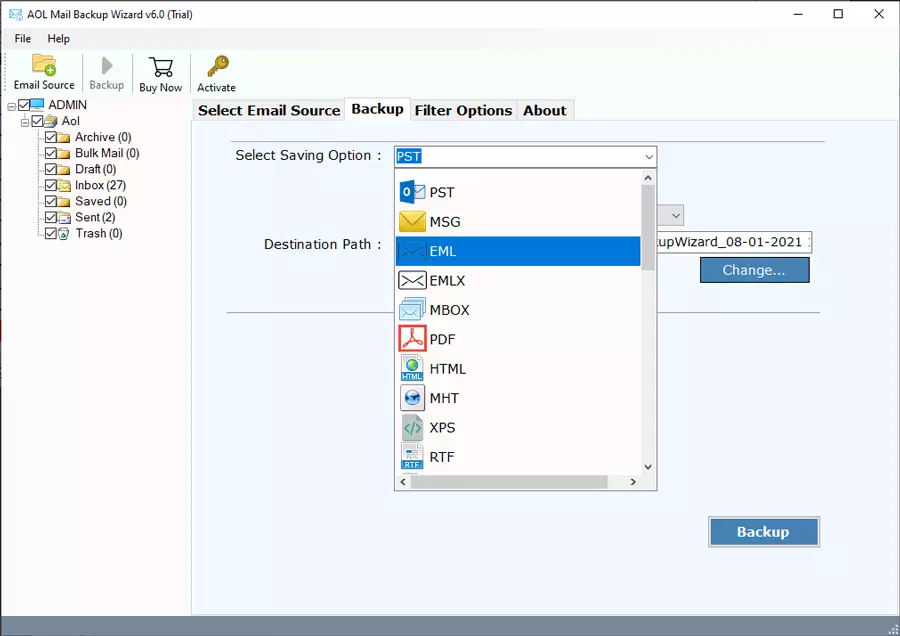Uncheck the Bulk Mail (0) checkbox
Screen dimensions: 900x636
point(51,153)
